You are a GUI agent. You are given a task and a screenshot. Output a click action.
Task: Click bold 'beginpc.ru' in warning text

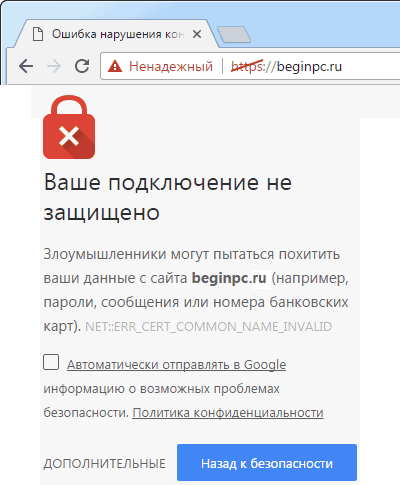click(229, 278)
